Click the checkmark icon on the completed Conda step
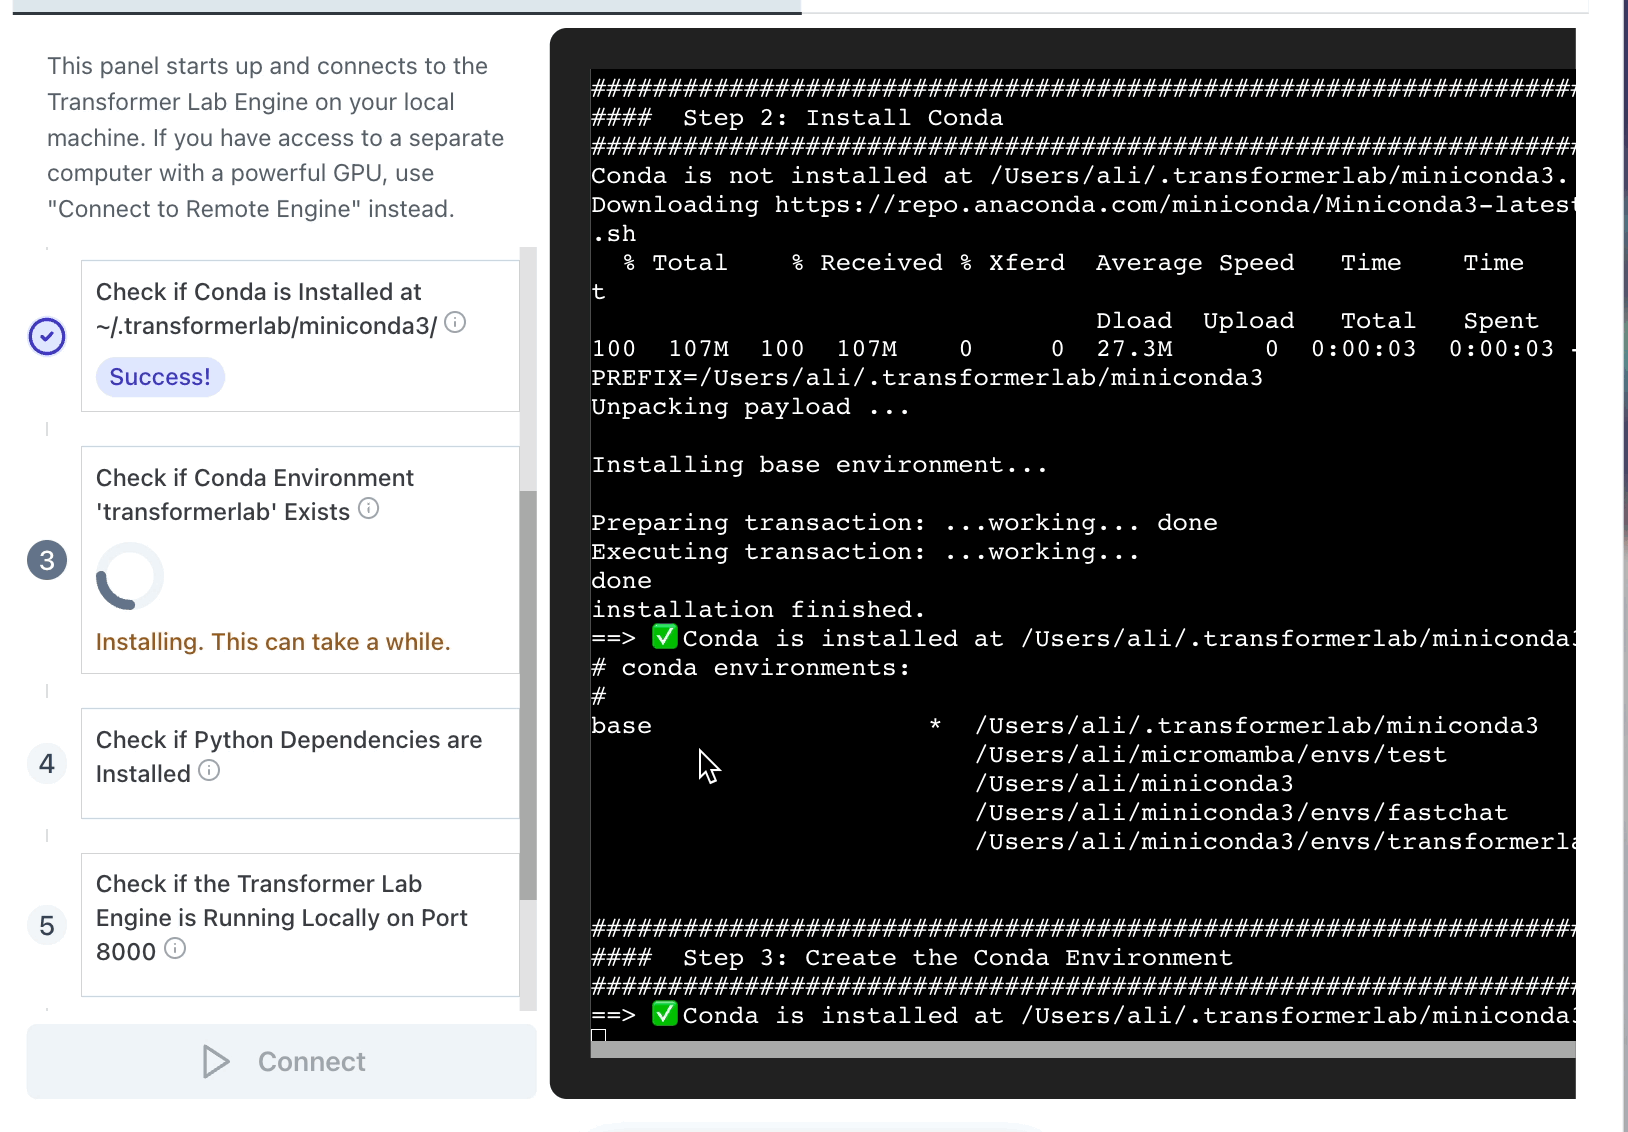Viewport: 1628px width, 1132px height. 46,336
